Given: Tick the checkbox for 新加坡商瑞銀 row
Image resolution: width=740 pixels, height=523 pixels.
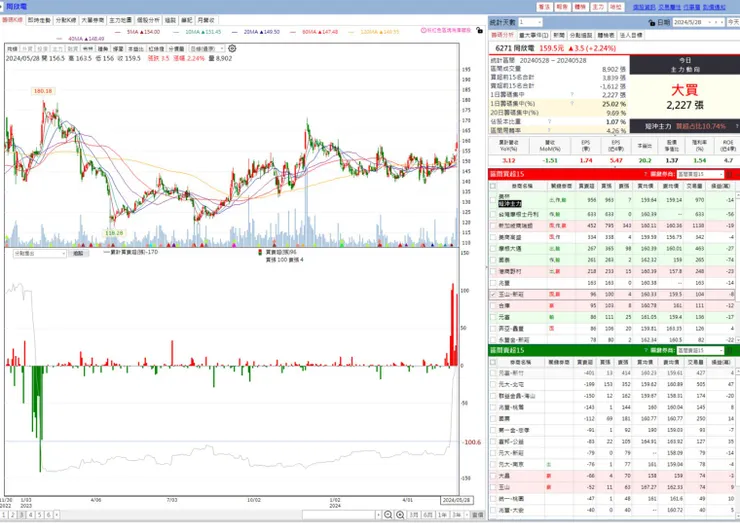Looking at the screenshot, I should 493,226.
